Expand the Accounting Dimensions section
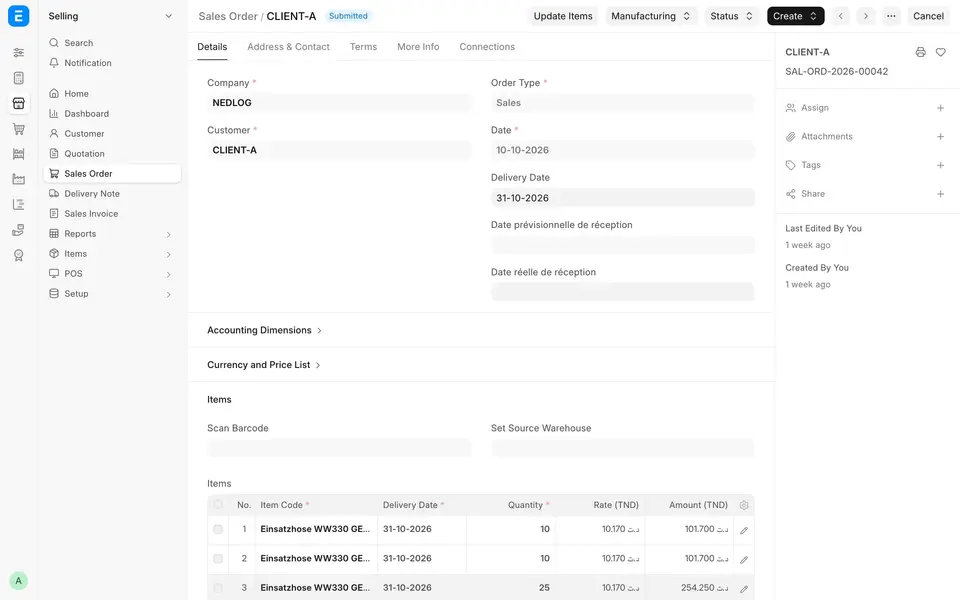 [264, 330]
